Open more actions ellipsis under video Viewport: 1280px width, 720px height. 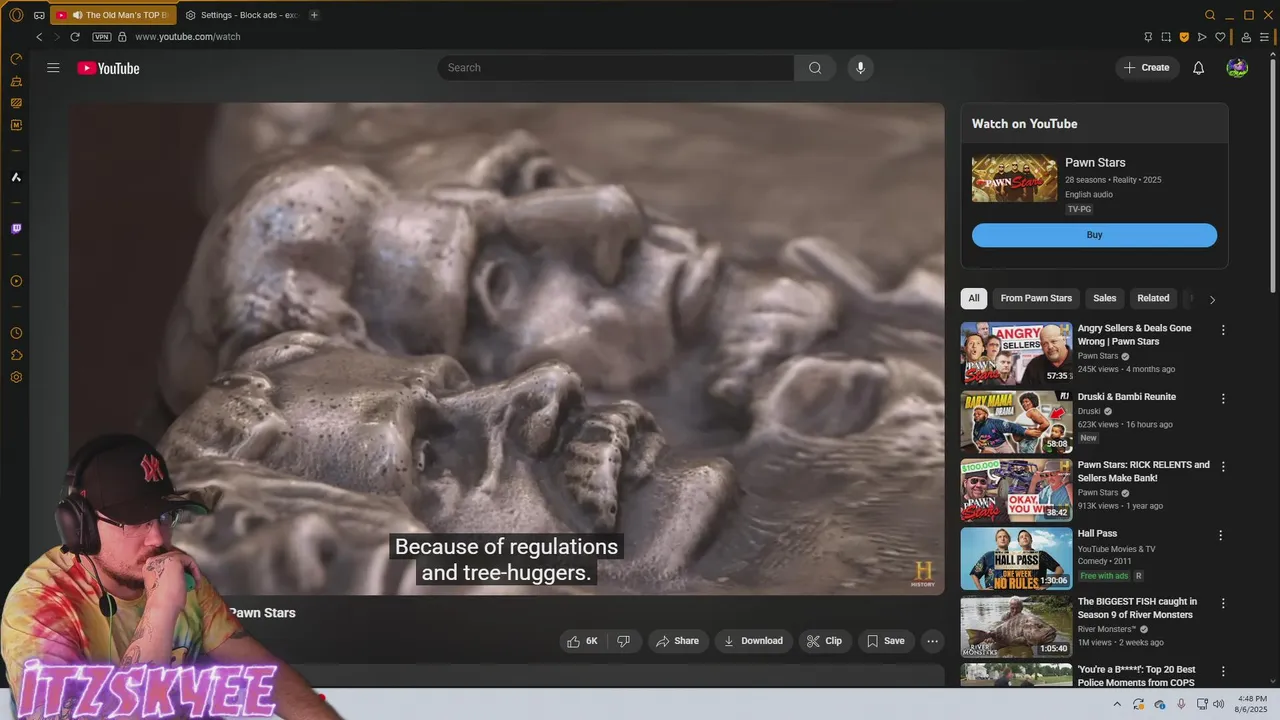click(x=932, y=641)
